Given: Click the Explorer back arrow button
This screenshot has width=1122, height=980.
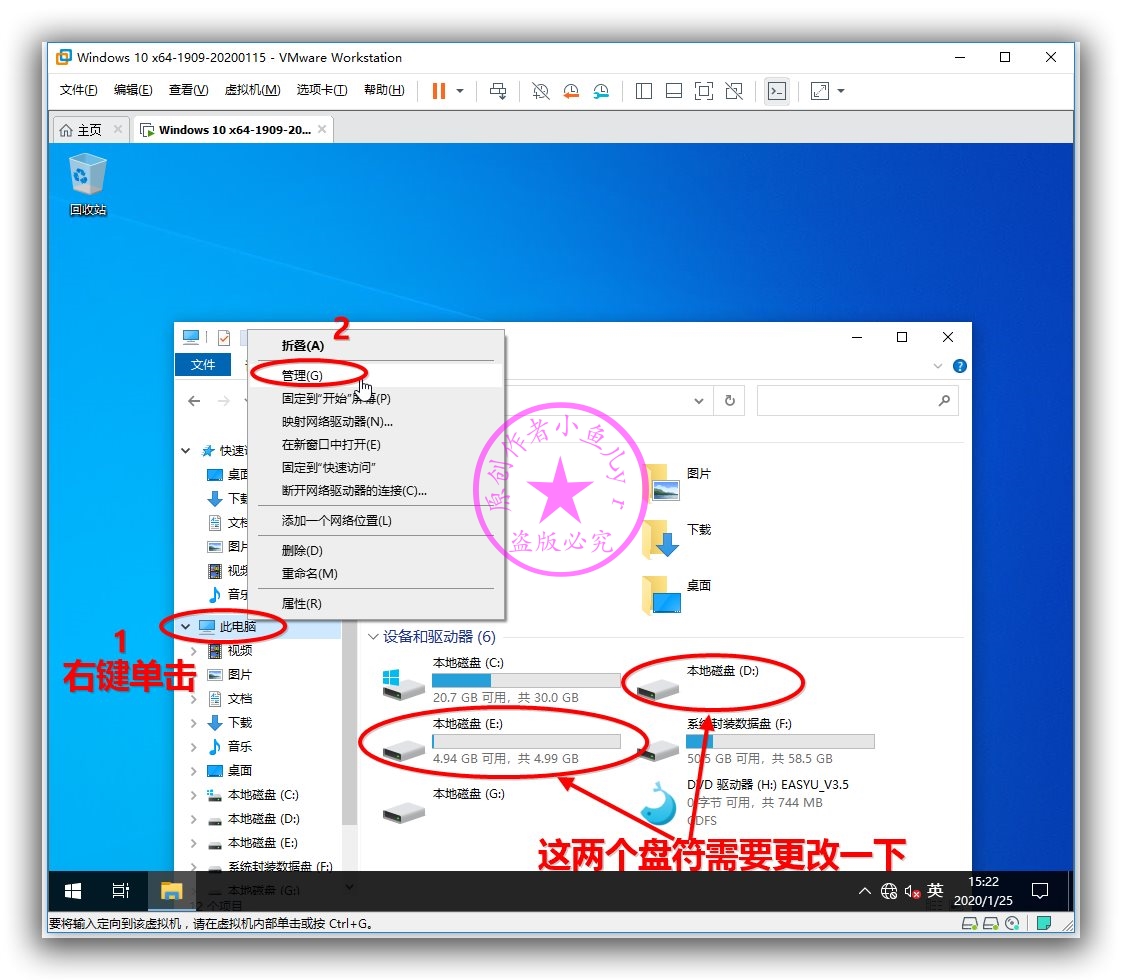Looking at the screenshot, I should pos(194,401).
